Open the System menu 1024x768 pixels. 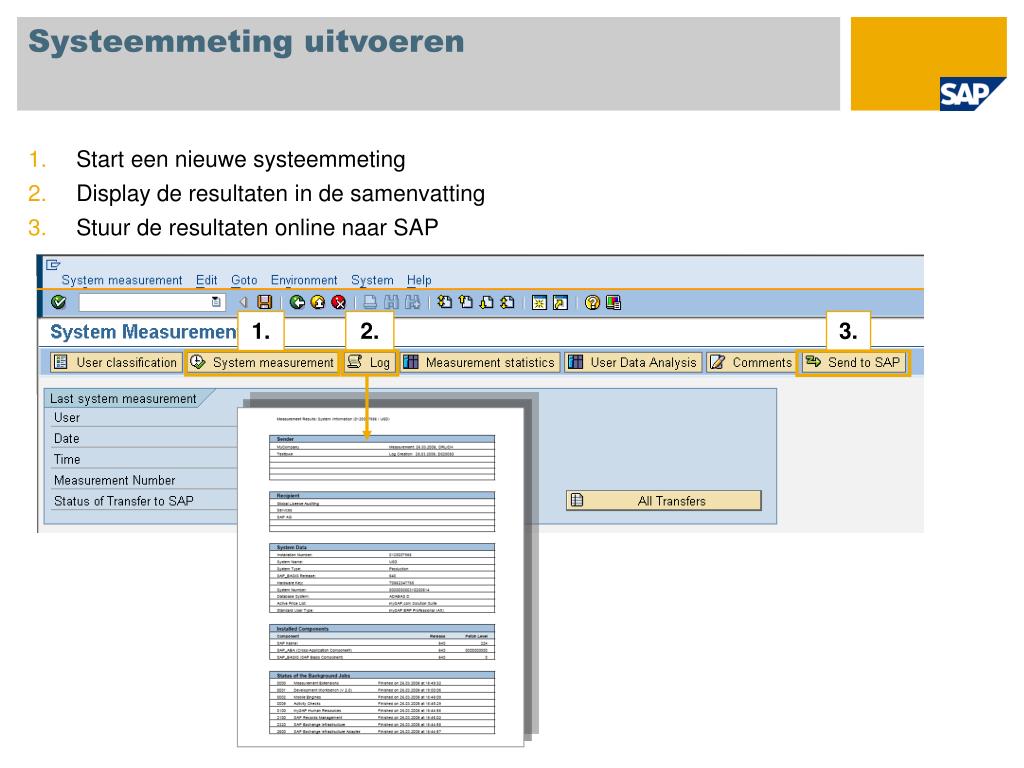click(x=372, y=280)
